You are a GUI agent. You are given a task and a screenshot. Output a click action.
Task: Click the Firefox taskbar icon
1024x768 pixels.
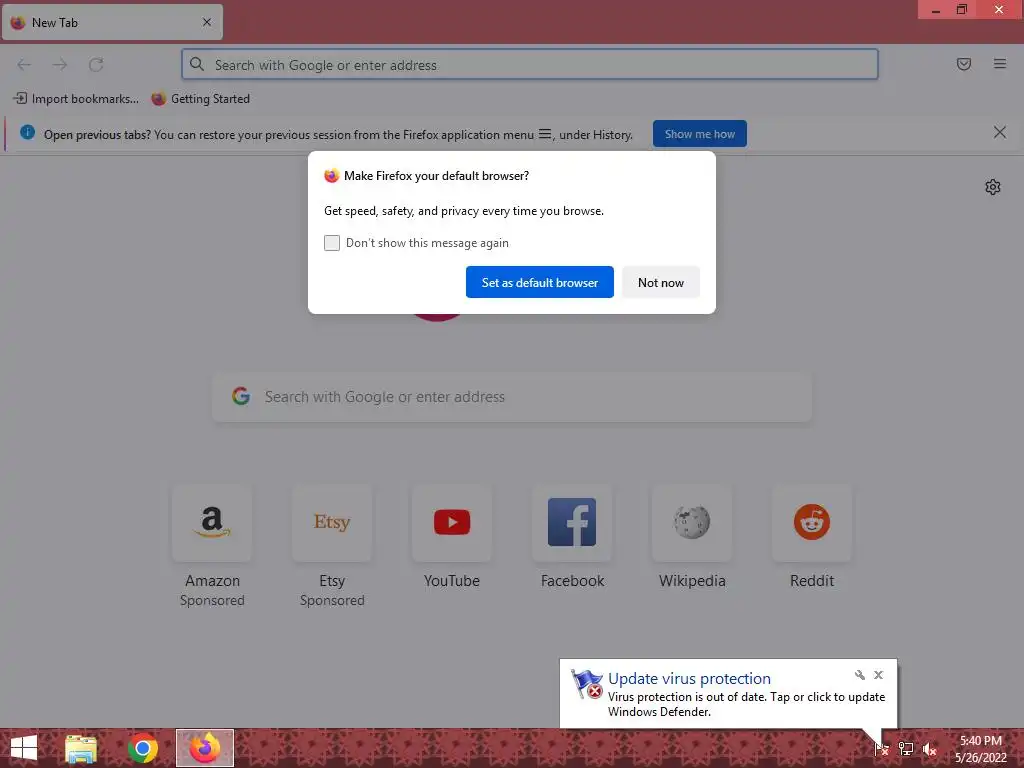204,748
